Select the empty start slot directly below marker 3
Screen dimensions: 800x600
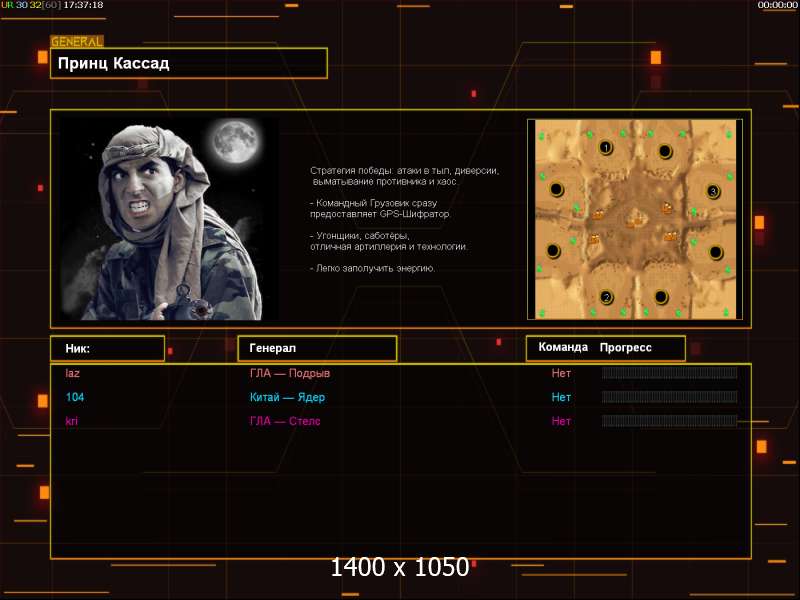pos(716,252)
